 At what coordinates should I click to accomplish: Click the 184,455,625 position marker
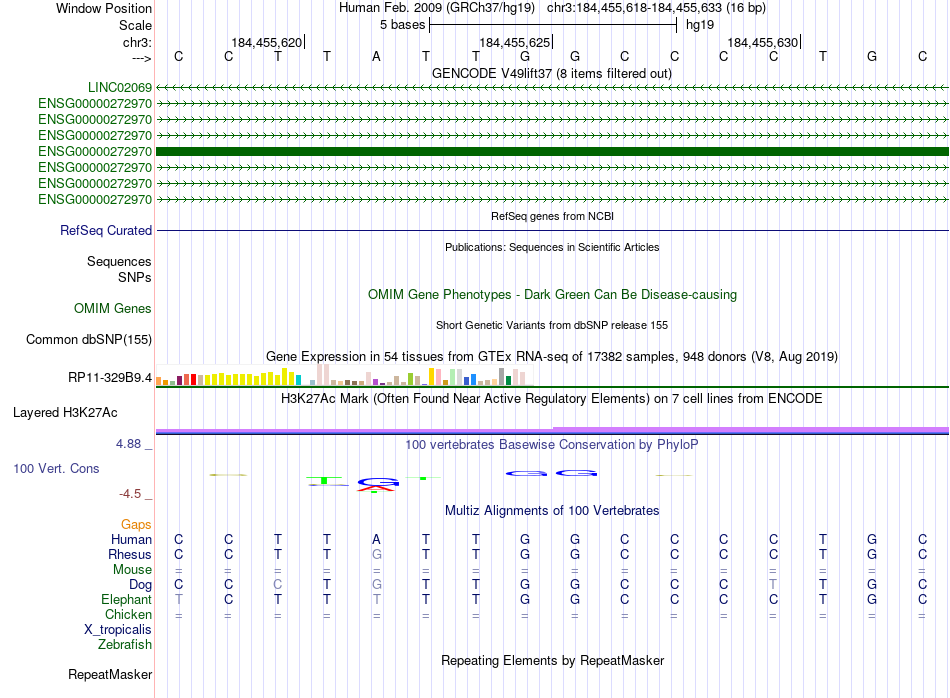point(516,42)
